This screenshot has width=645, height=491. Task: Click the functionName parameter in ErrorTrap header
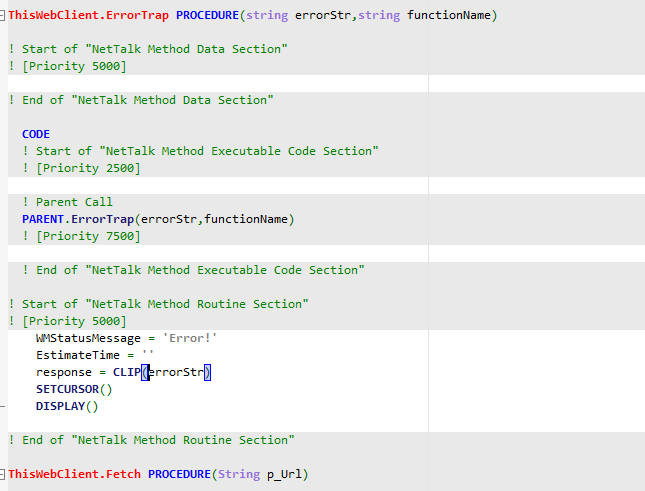click(451, 15)
